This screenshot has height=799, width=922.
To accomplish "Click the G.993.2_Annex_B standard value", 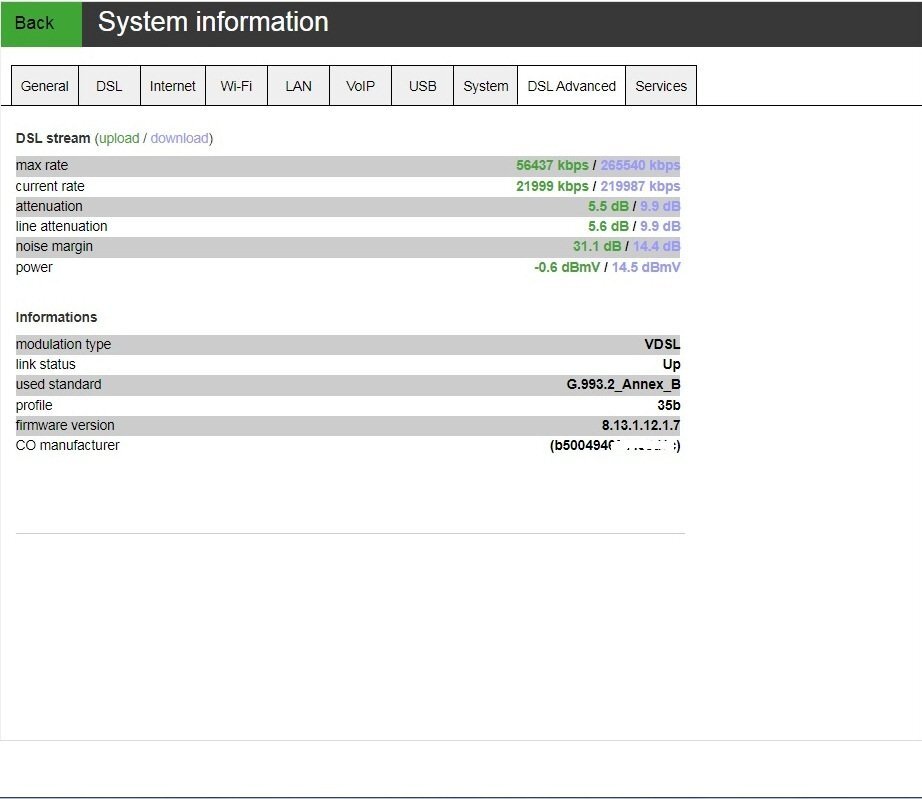I will [x=623, y=385].
